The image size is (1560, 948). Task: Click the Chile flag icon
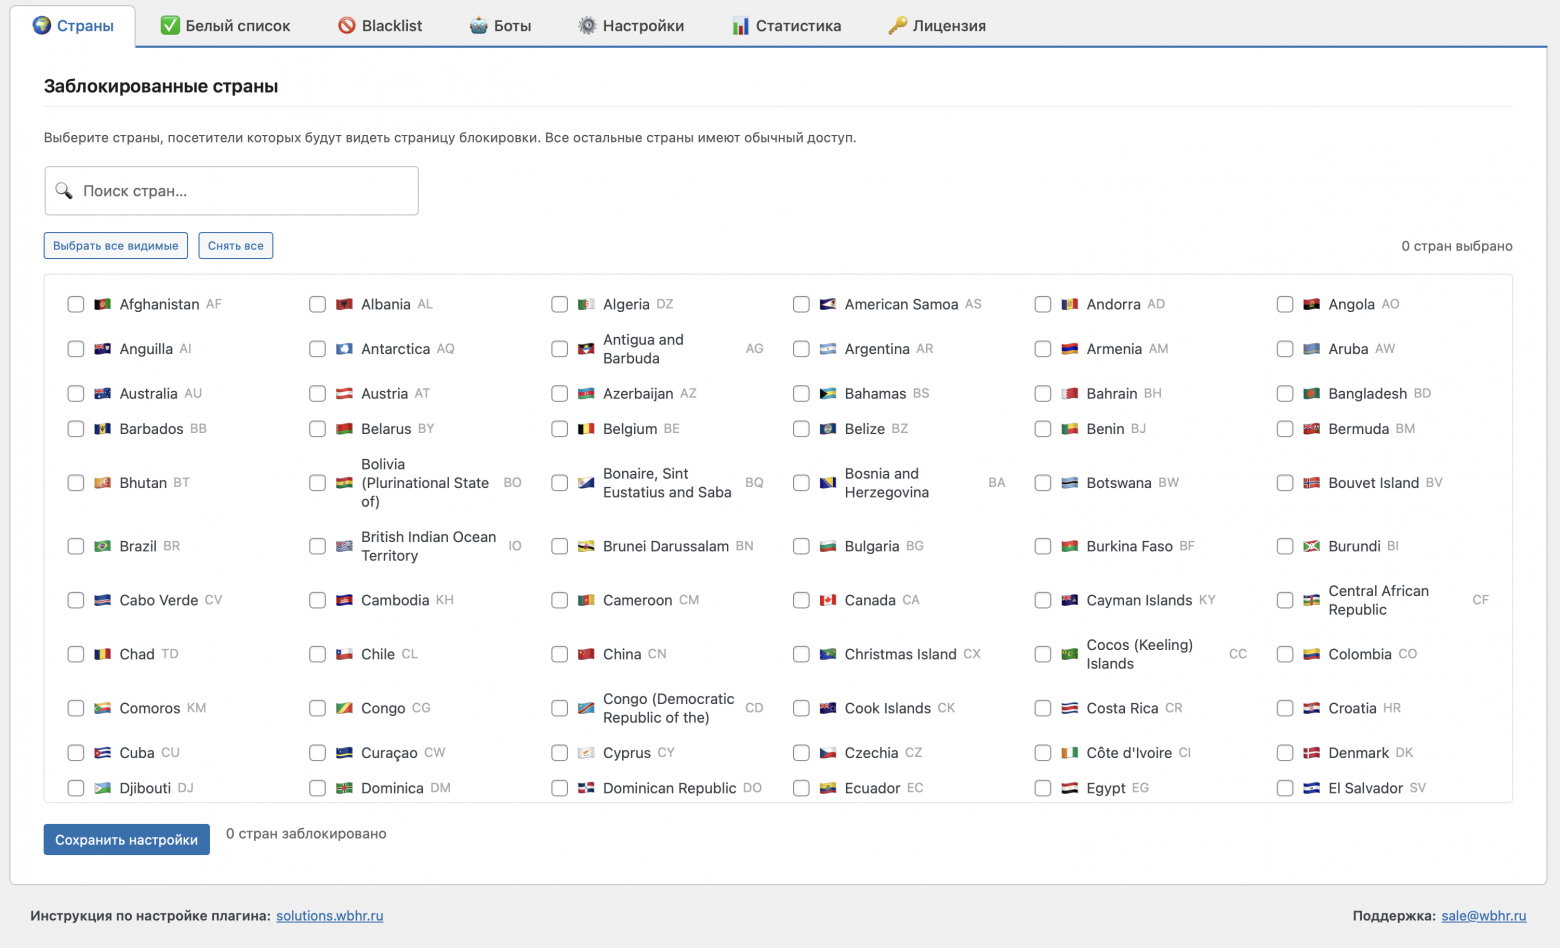coord(344,654)
